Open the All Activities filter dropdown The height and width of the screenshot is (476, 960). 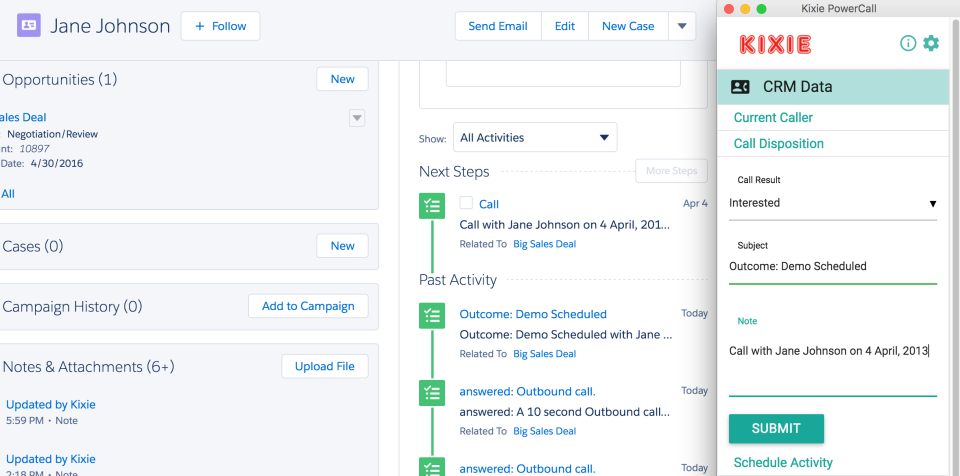coord(535,138)
